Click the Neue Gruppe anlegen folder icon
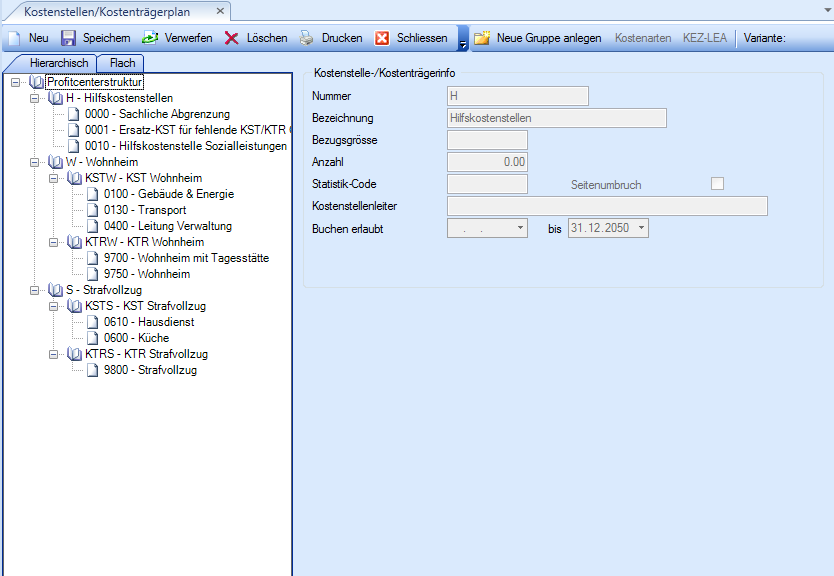 (482, 38)
